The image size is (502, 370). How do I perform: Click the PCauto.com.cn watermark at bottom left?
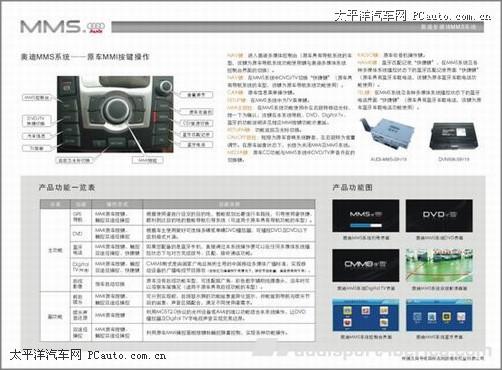88,355
